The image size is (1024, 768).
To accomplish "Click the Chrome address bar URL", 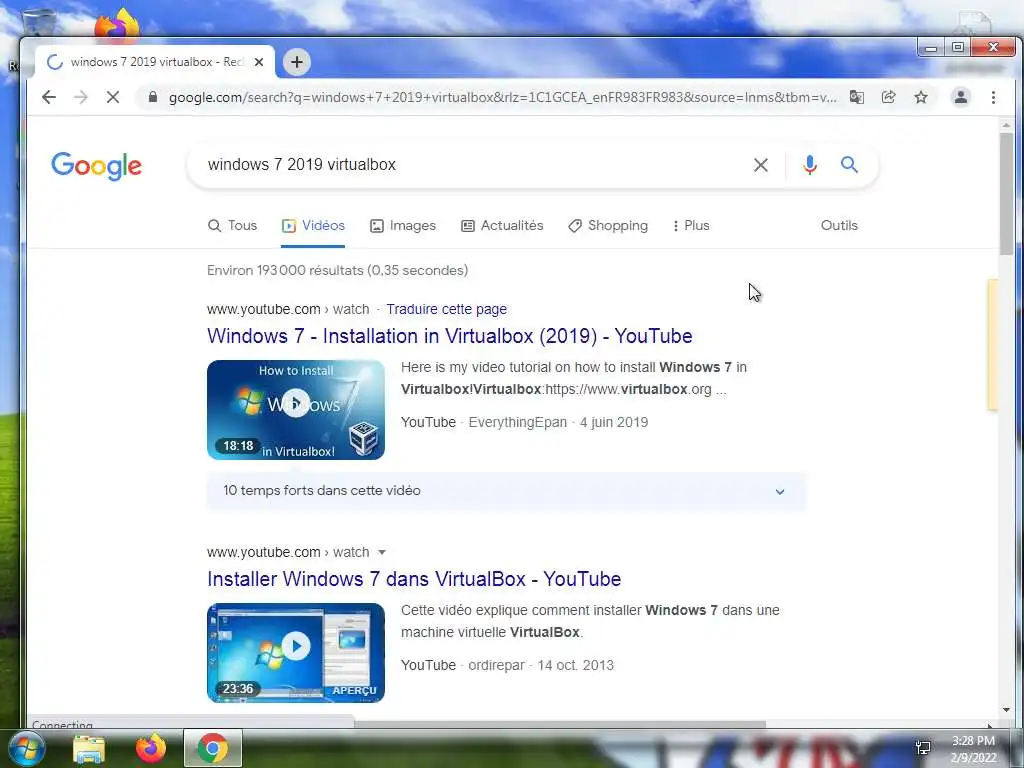I will (x=502, y=97).
